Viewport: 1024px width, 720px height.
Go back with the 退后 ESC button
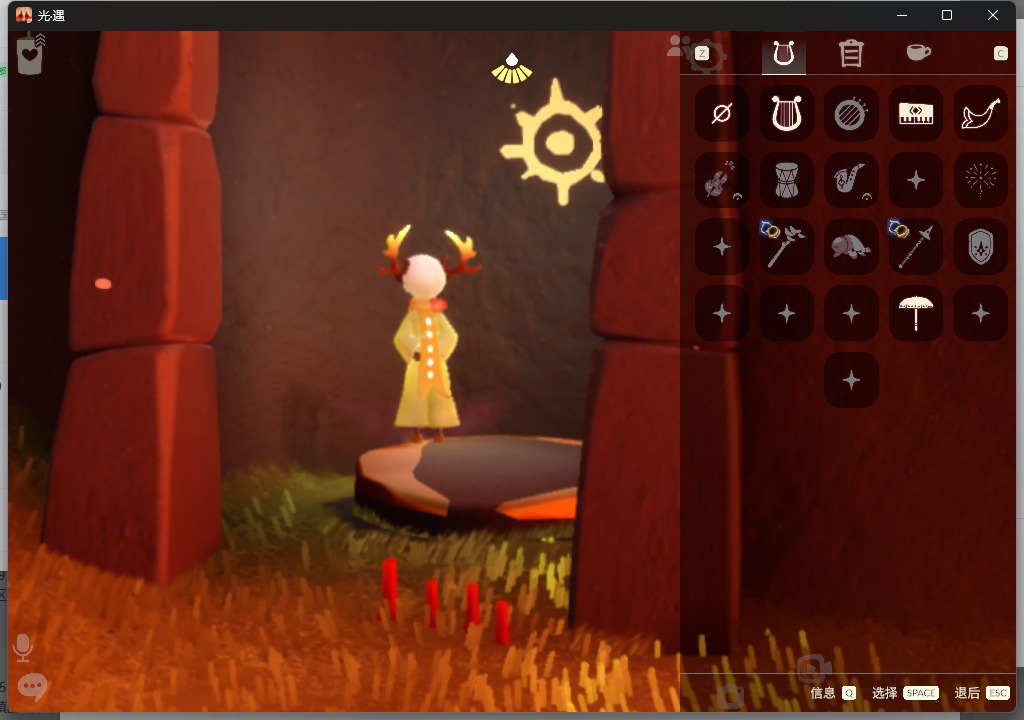coord(982,693)
